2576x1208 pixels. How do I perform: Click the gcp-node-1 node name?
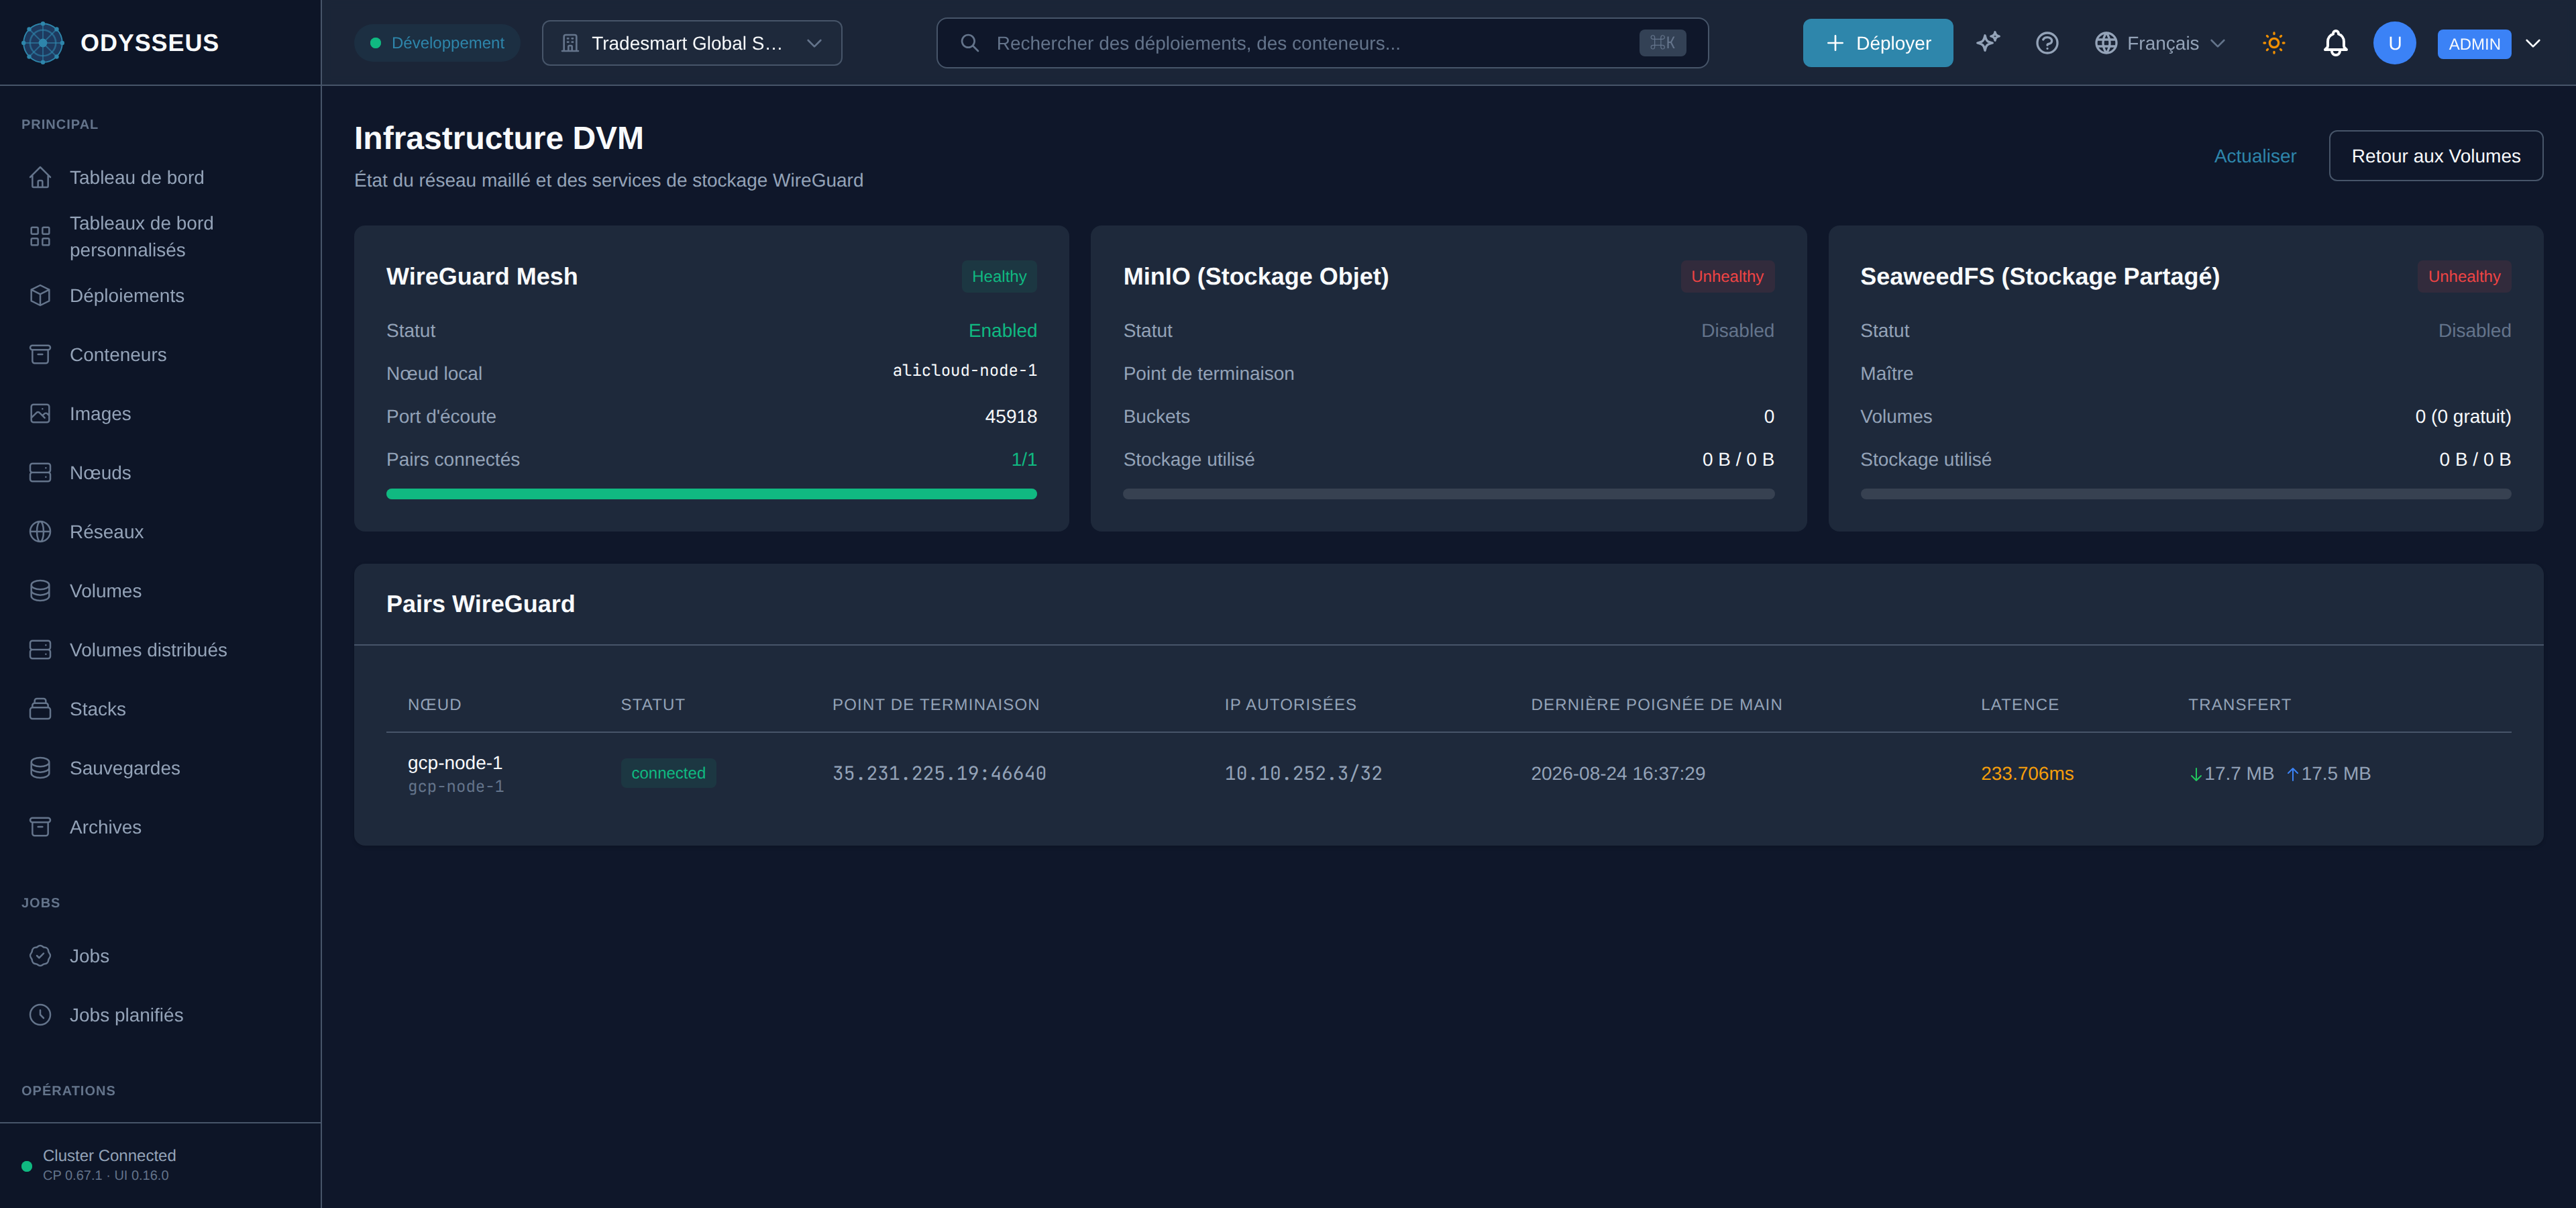[x=455, y=763]
